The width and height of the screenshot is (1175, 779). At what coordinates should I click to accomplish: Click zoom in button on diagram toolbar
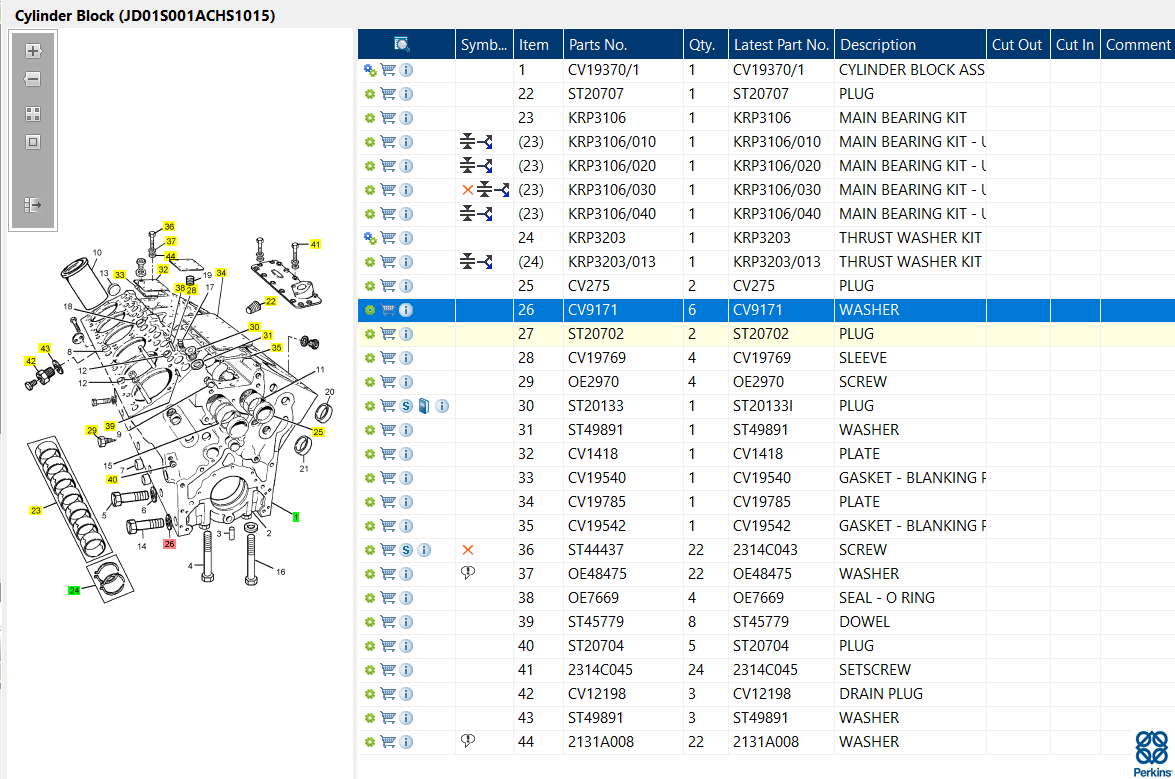[33, 51]
